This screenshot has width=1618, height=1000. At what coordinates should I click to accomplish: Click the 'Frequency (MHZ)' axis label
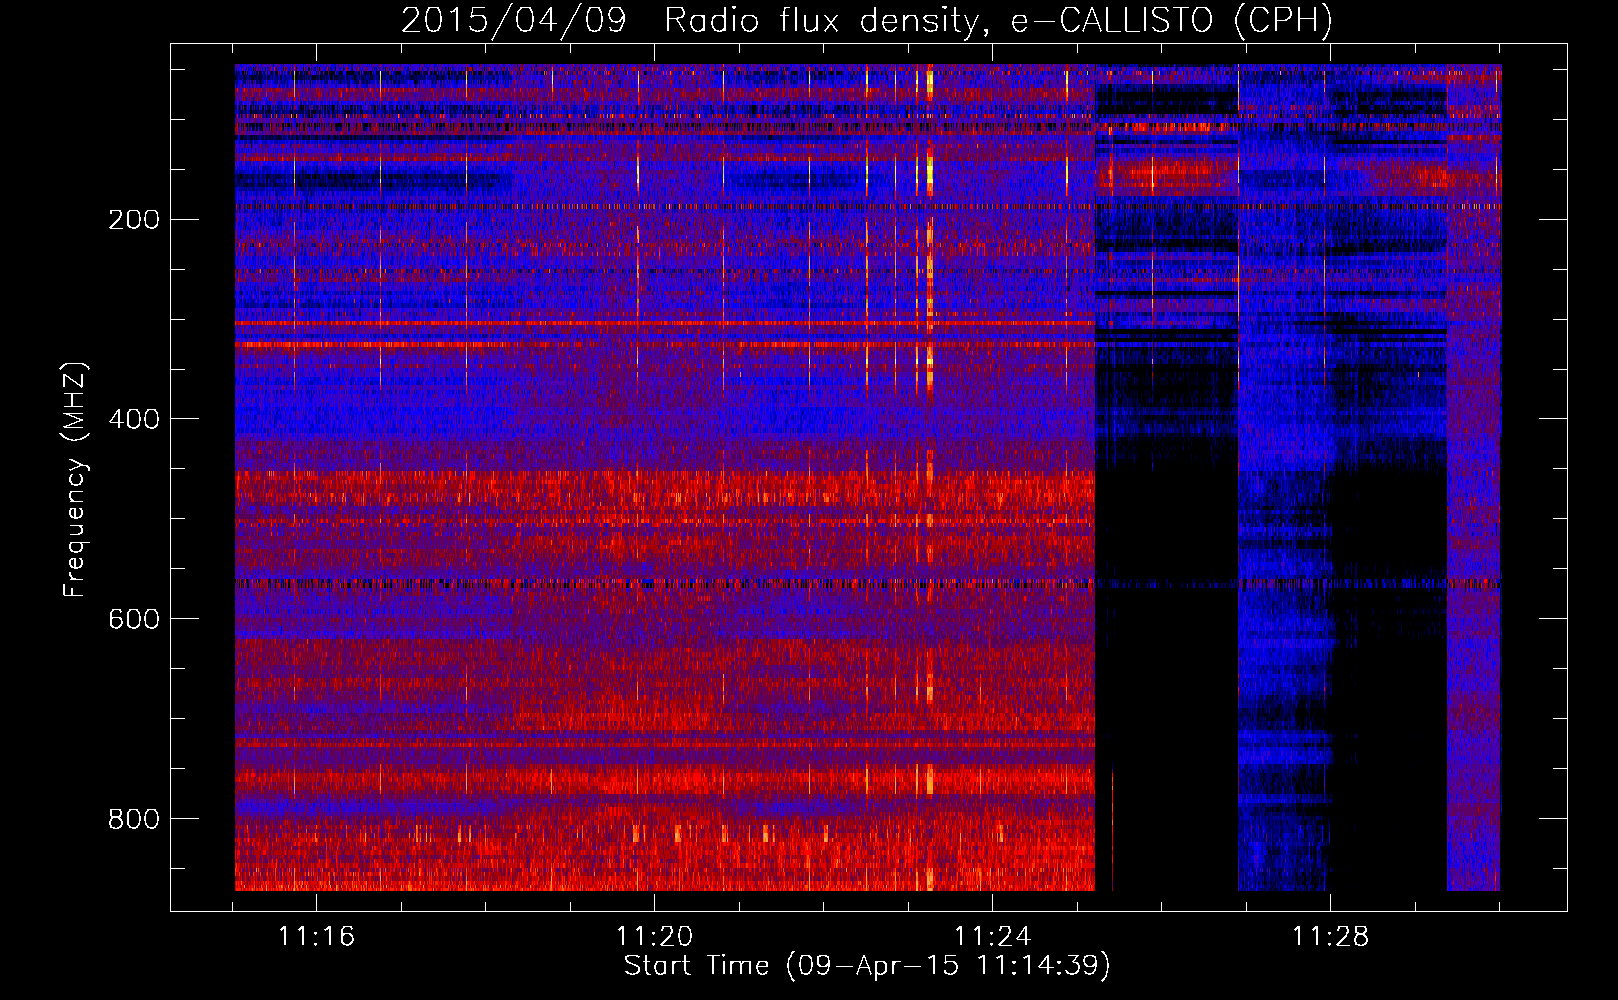(x=75, y=479)
